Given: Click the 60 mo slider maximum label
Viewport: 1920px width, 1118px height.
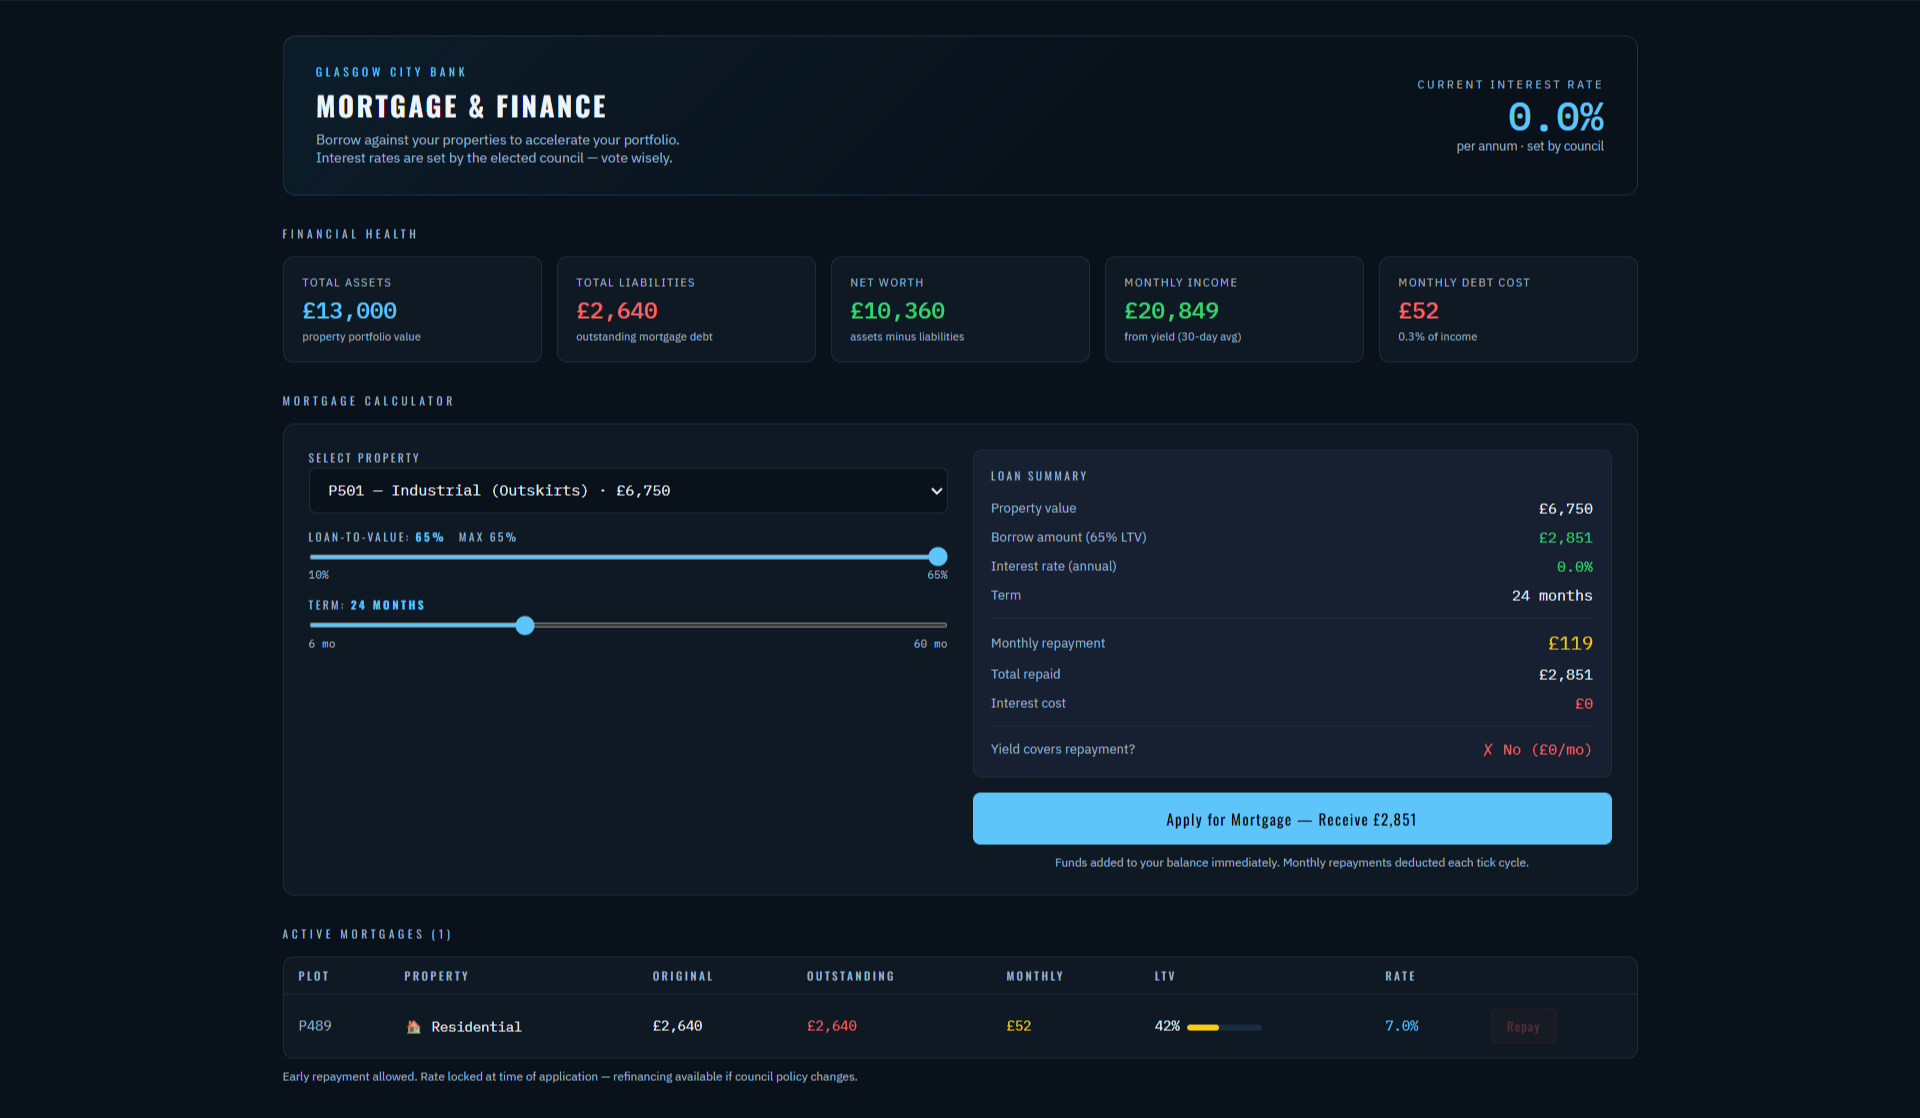Looking at the screenshot, I should pyautogui.click(x=930, y=644).
